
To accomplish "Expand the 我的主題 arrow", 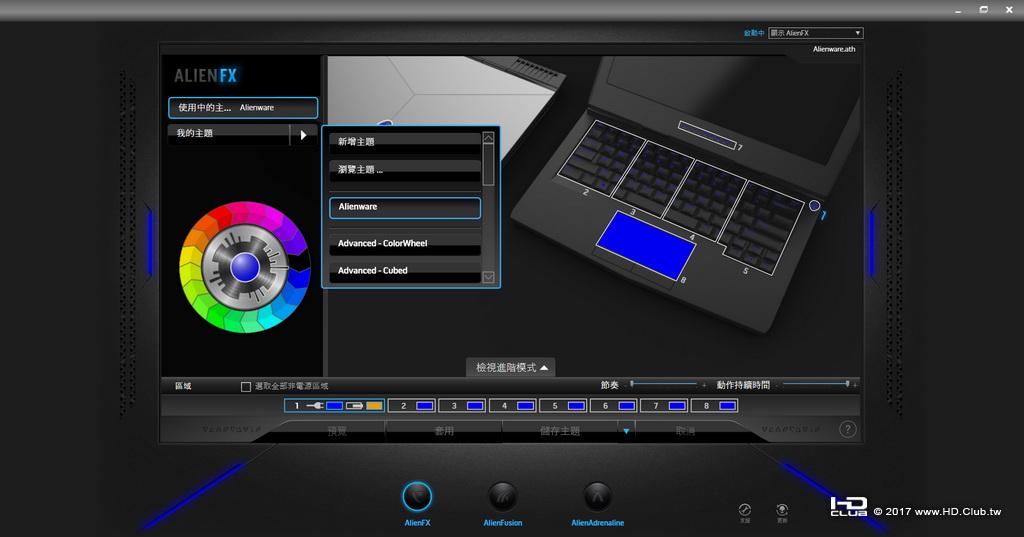I will 303,134.
